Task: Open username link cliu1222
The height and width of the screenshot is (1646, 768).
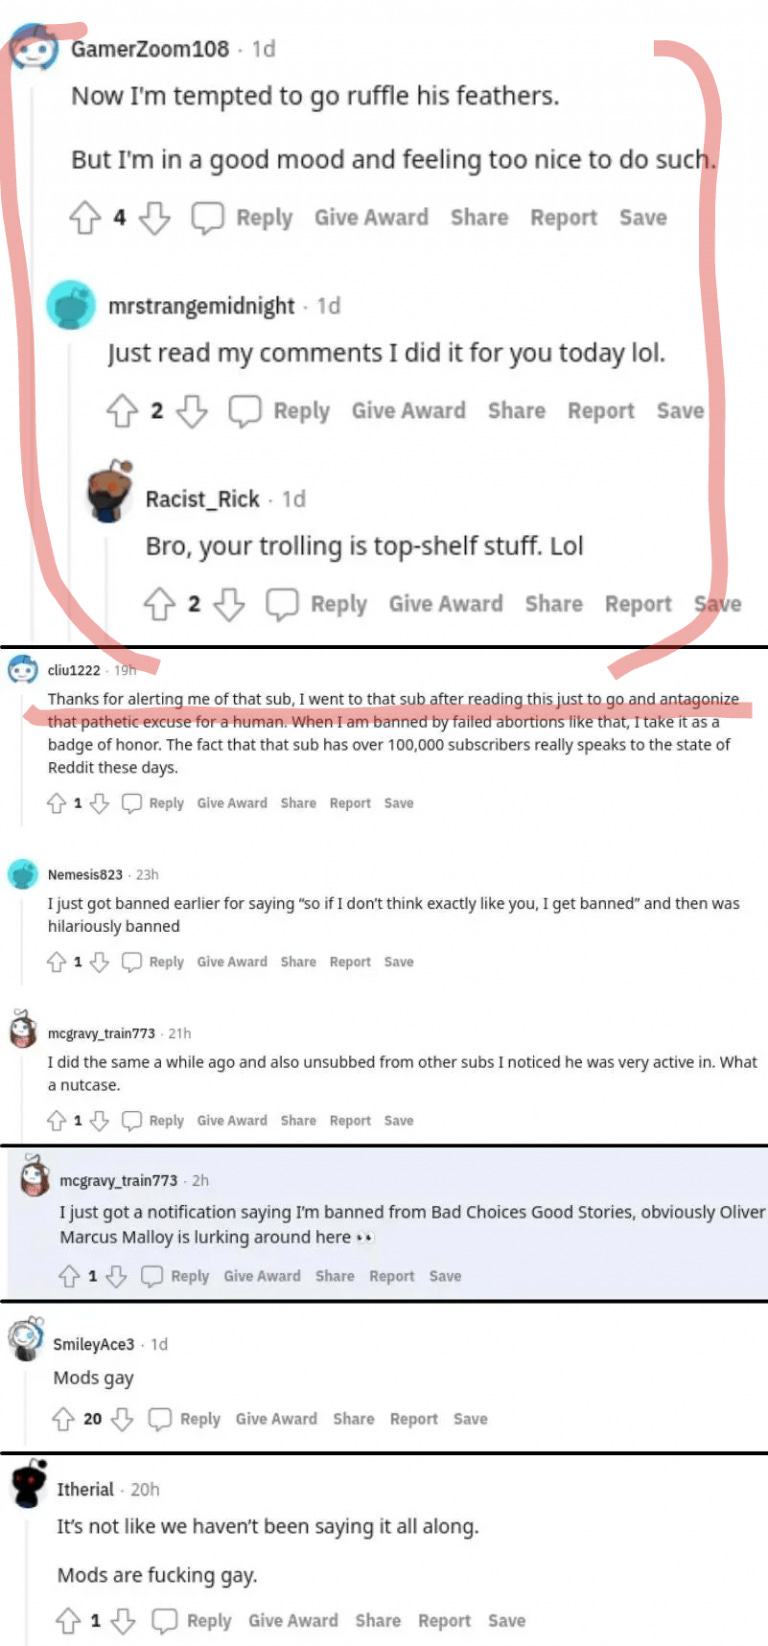Action: [74, 670]
